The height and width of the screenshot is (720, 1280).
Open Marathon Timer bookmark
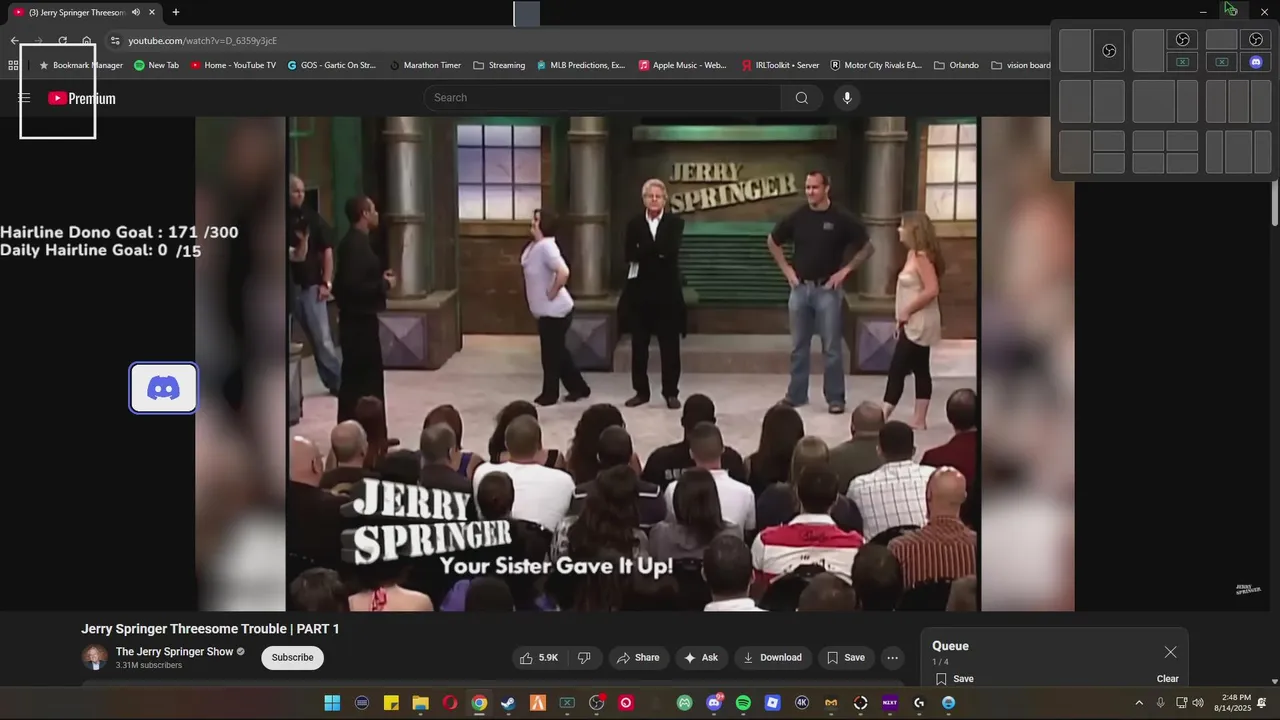[424, 65]
